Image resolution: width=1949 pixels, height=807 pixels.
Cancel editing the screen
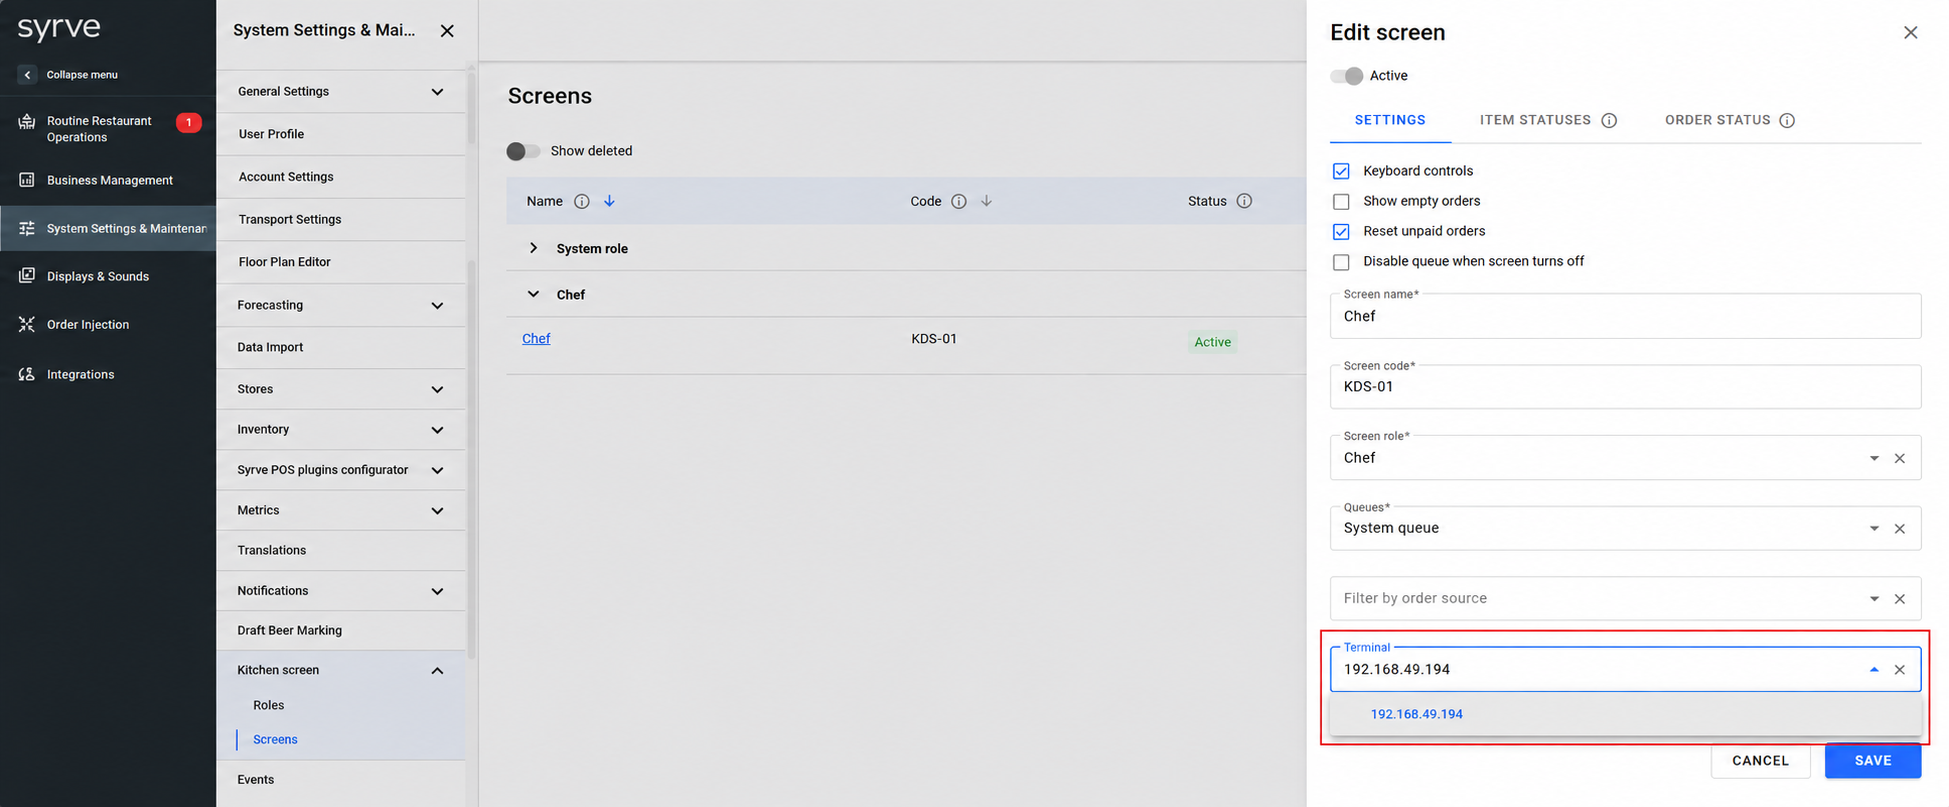click(1760, 761)
